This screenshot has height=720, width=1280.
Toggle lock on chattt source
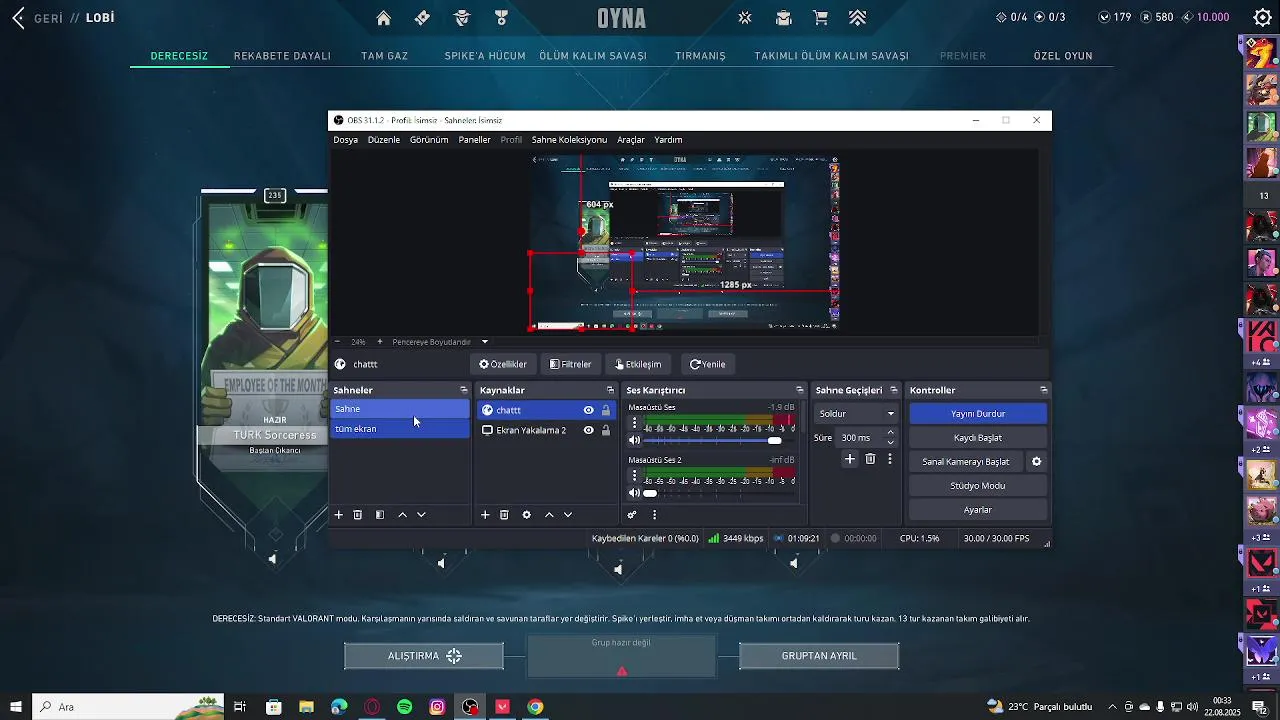tap(606, 410)
